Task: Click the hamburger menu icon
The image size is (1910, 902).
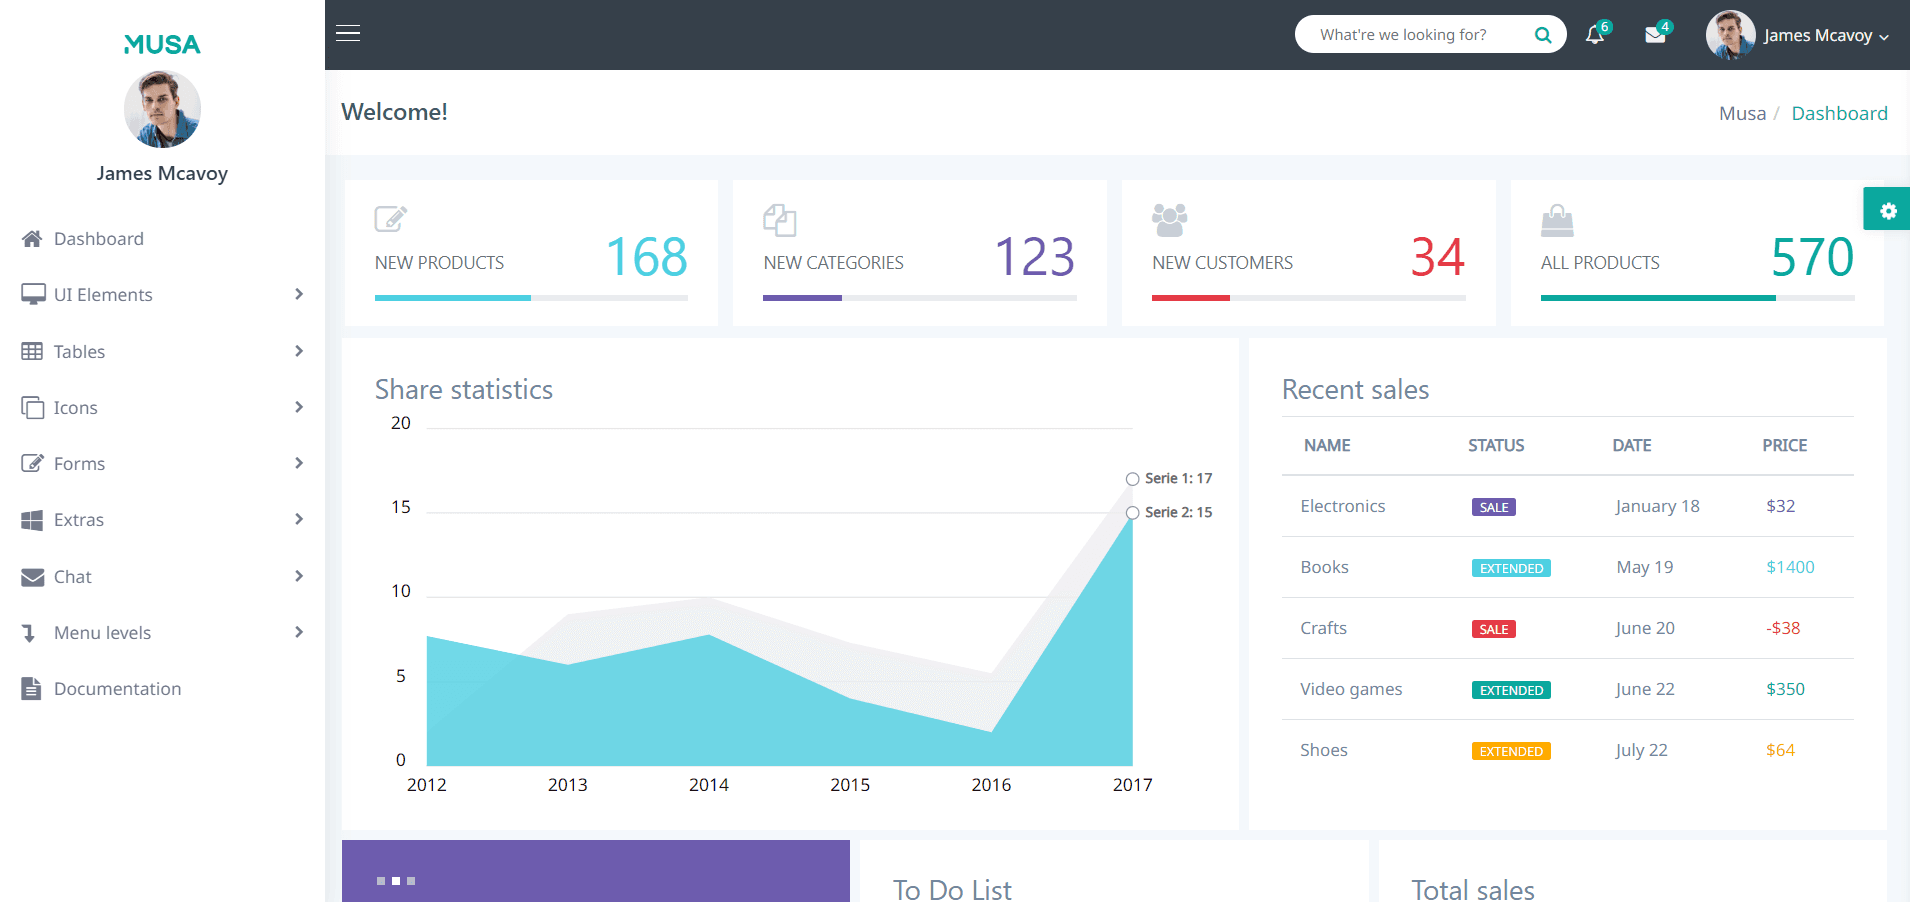Action: (x=348, y=34)
